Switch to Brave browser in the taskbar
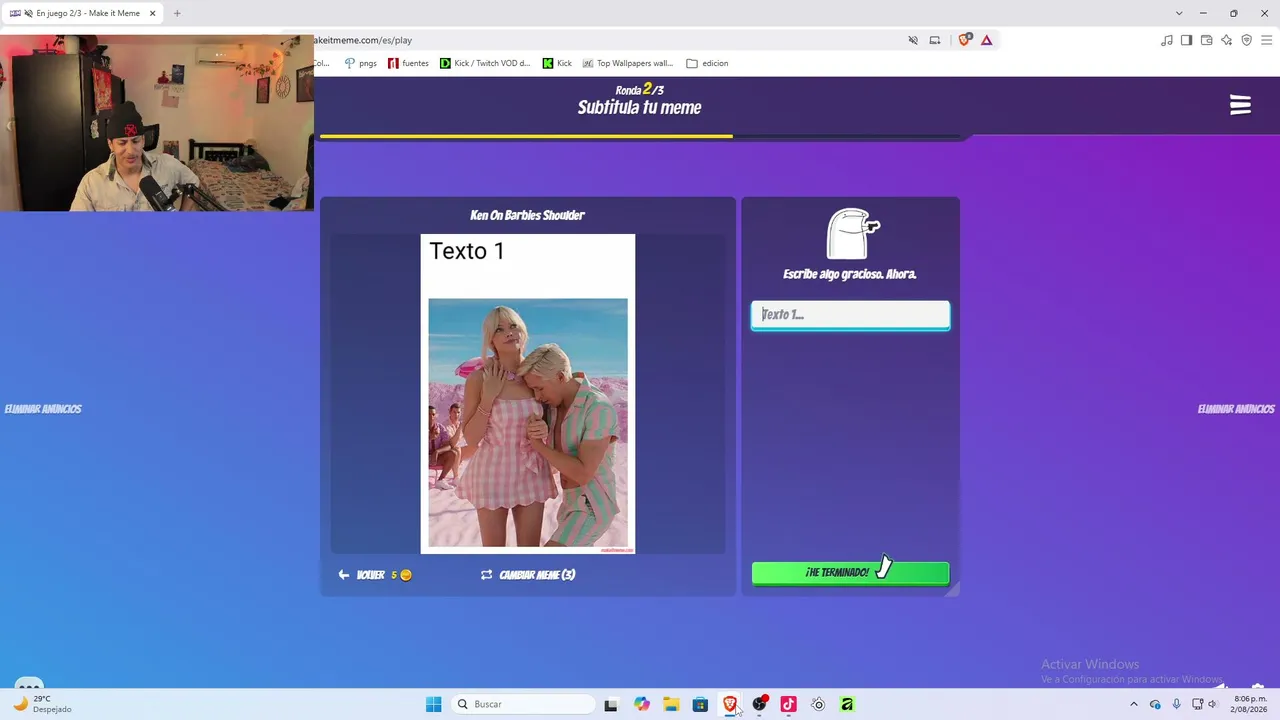The image size is (1280, 720). (730, 704)
